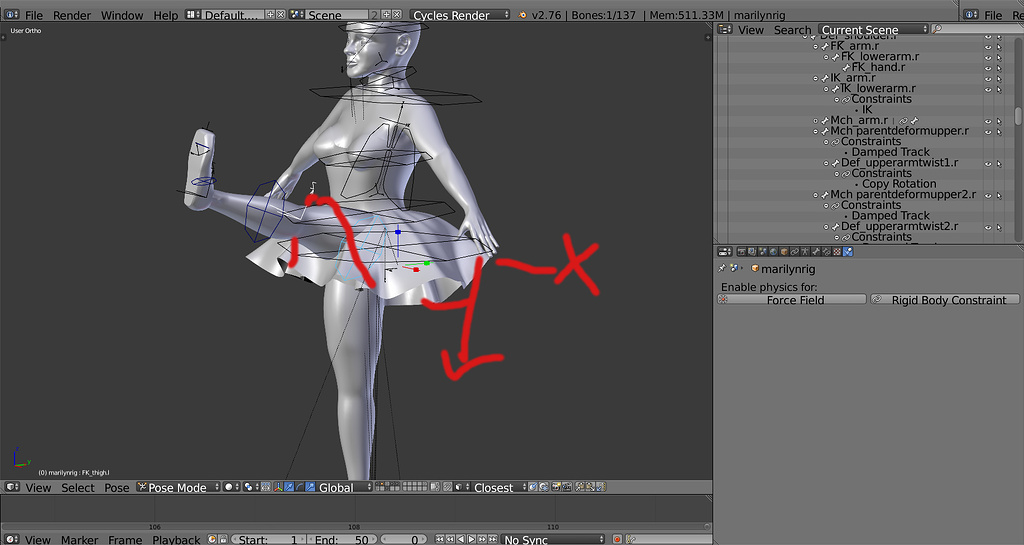
Task: Switch to Scene properties tab icon
Action: pos(763,251)
